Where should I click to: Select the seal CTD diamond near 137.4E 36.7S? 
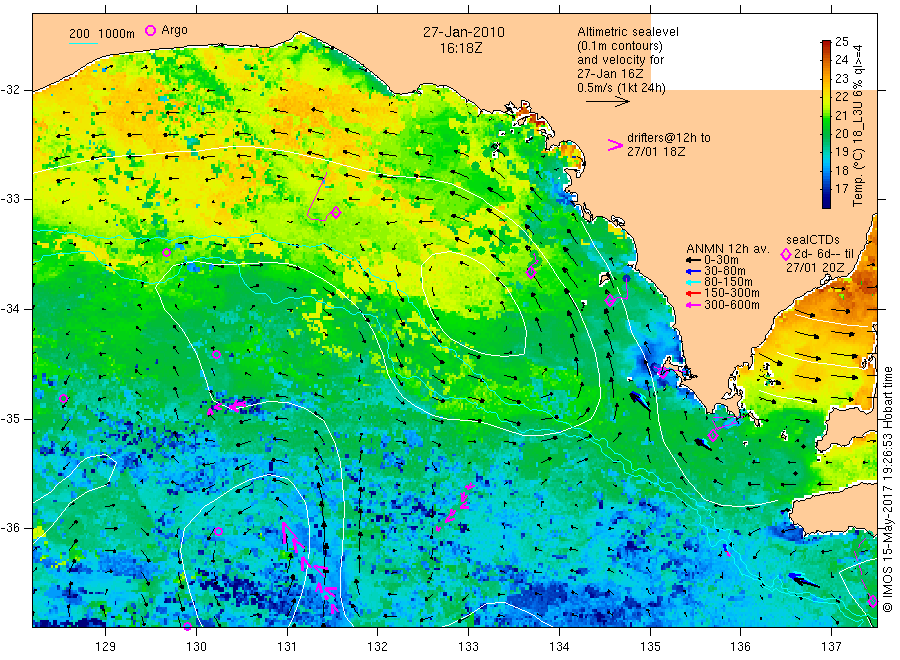pyautogui.click(x=872, y=601)
